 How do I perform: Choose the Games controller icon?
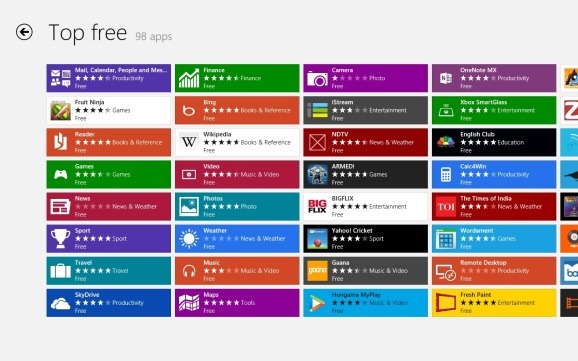coord(60,174)
